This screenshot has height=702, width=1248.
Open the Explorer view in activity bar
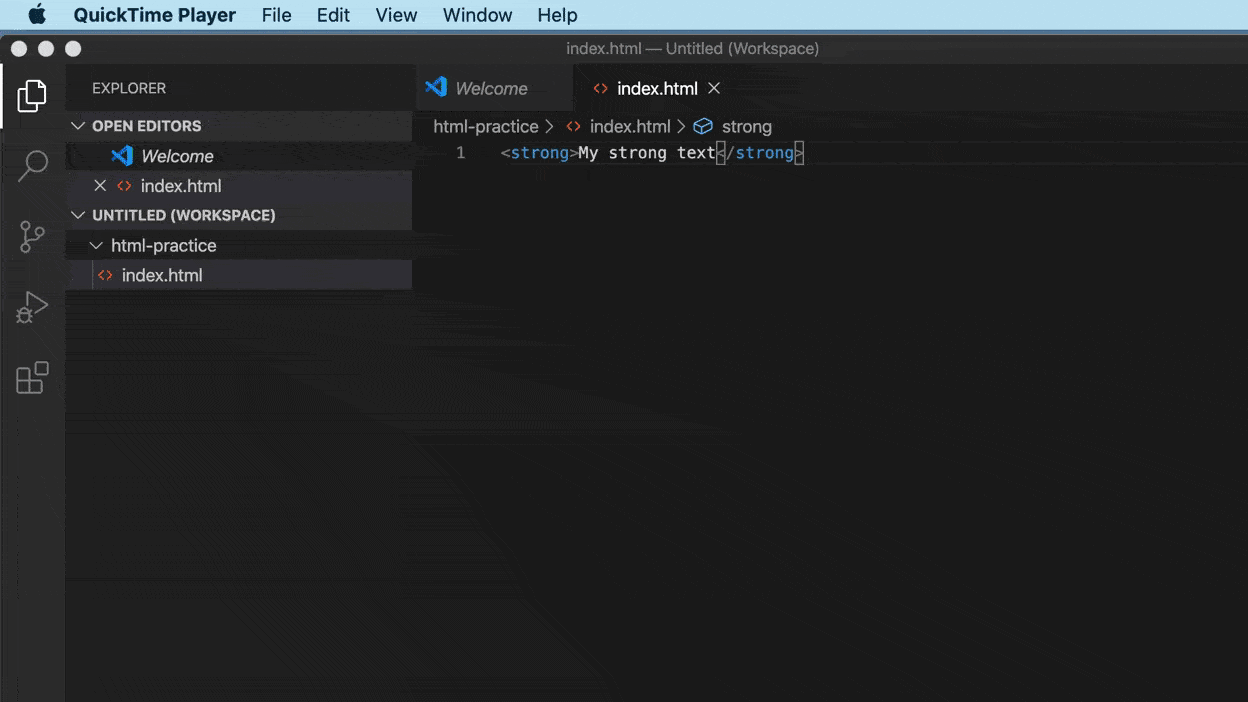click(32, 96)
